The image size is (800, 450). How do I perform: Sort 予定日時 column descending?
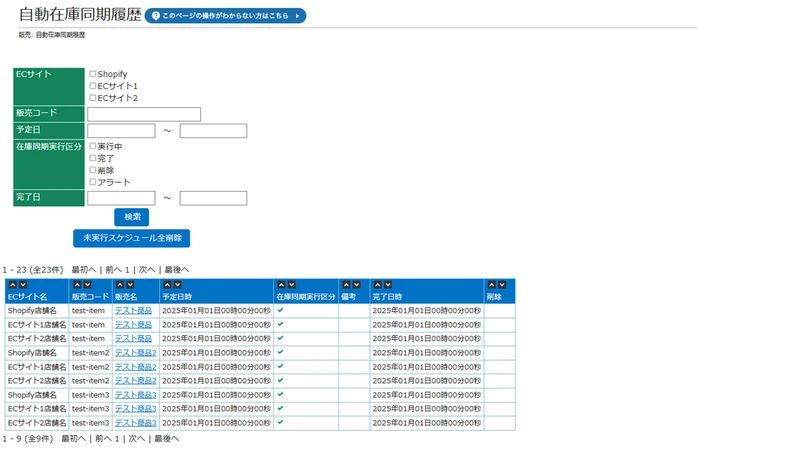178,285
